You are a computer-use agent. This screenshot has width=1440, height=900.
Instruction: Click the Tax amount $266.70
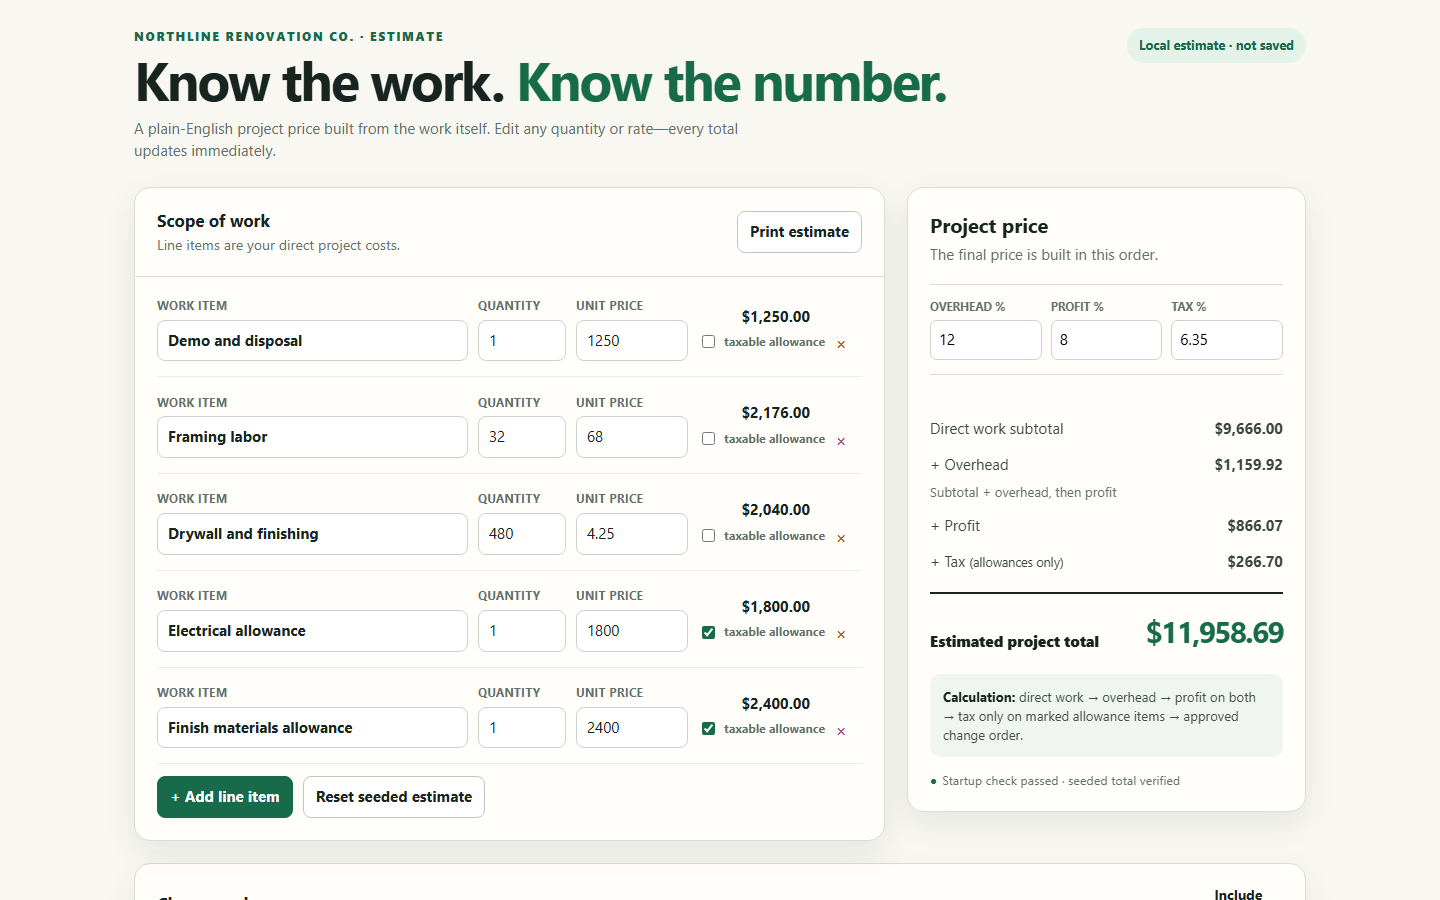tap(1255, 562)
